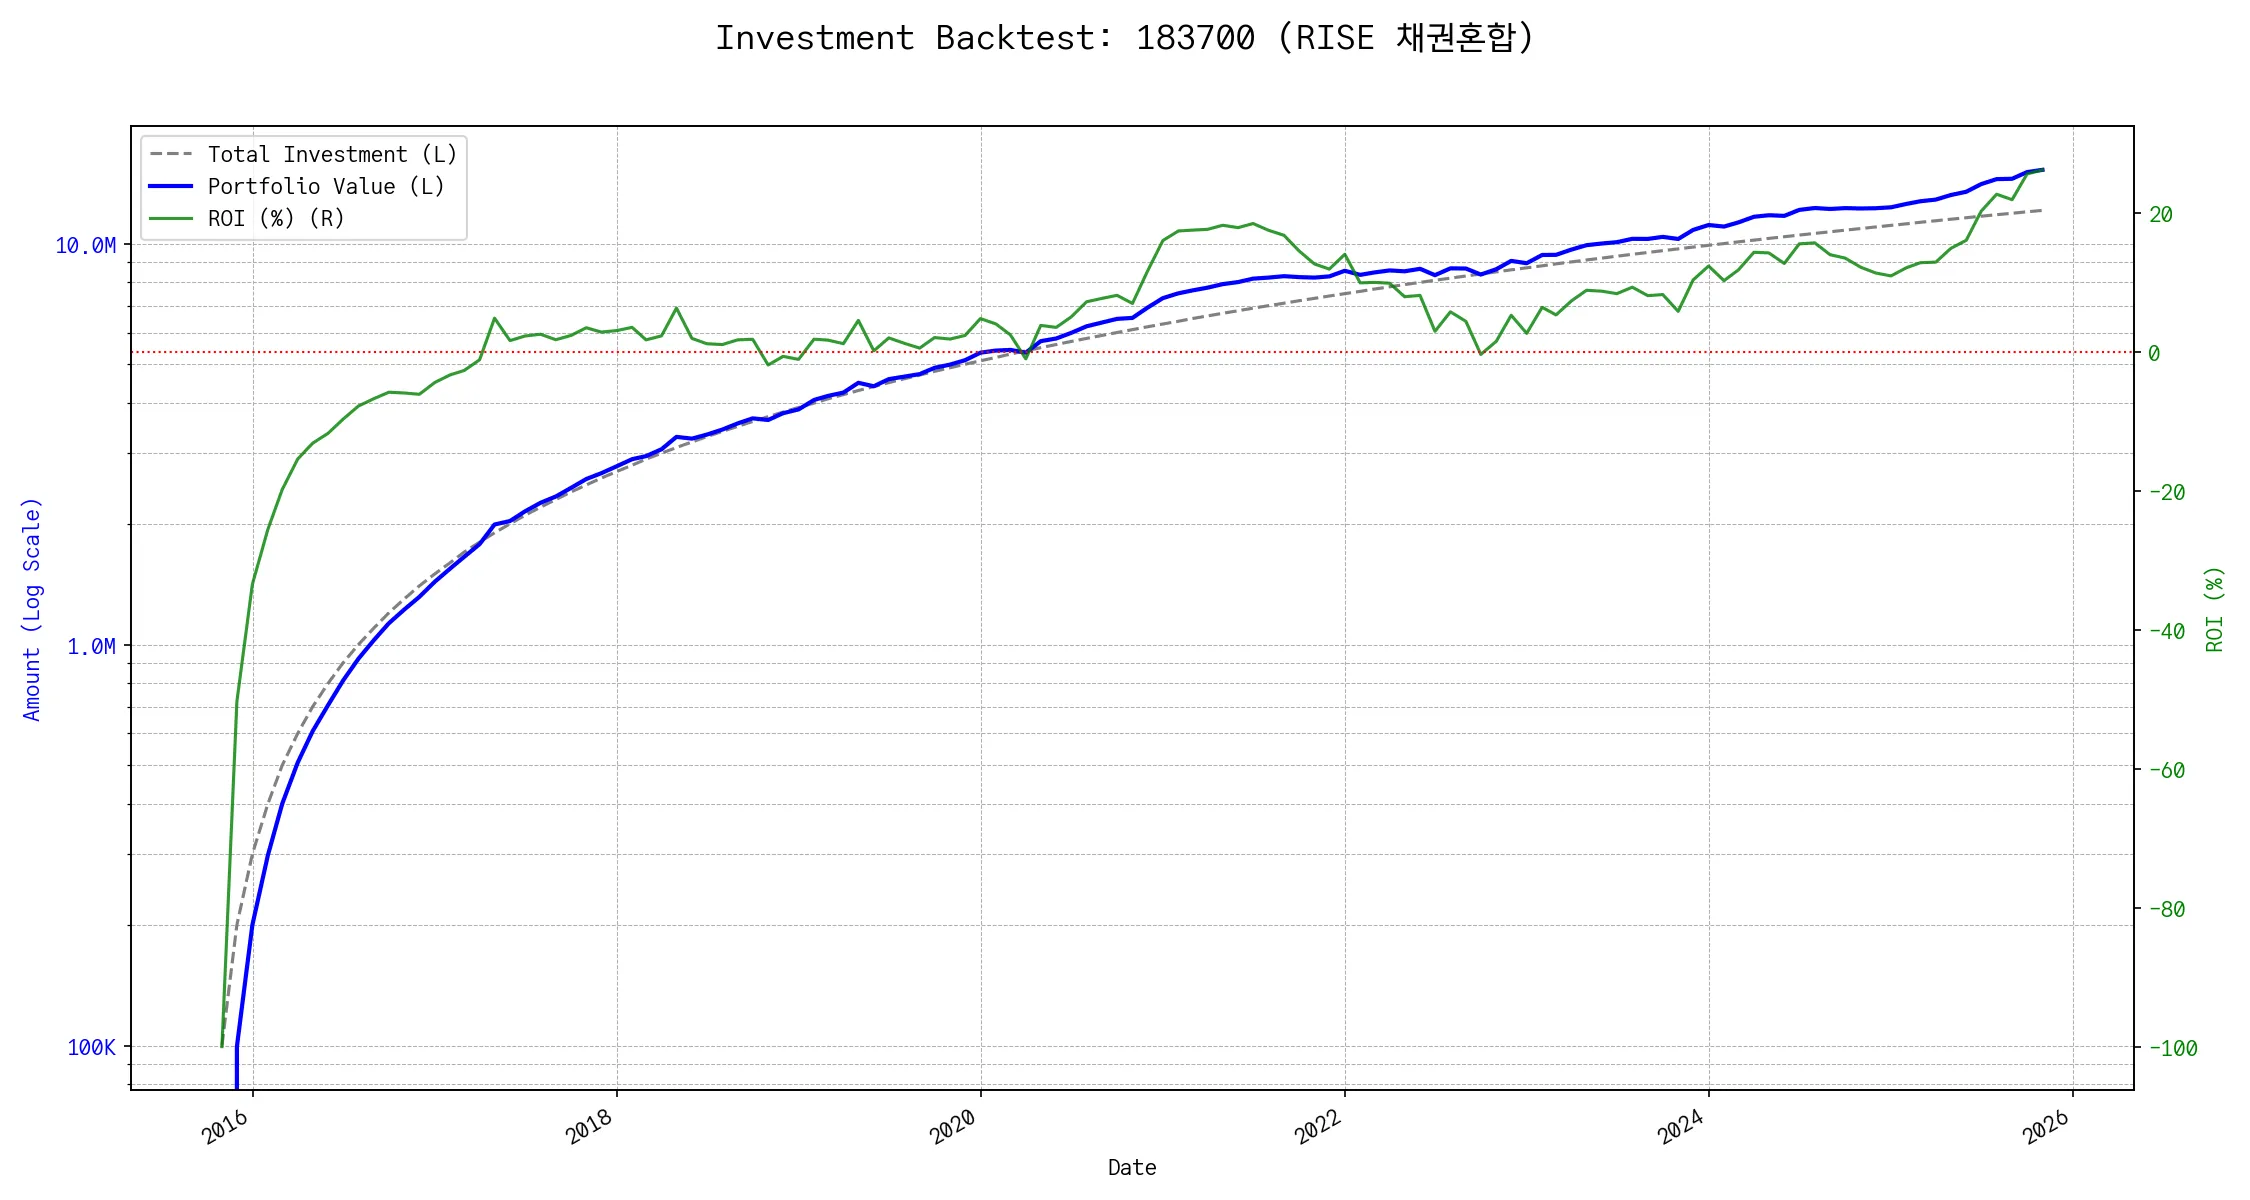Screen dimensions: 2250x1200
Task: Click the 2026 date tick label
Action: coord(2046,1127)
